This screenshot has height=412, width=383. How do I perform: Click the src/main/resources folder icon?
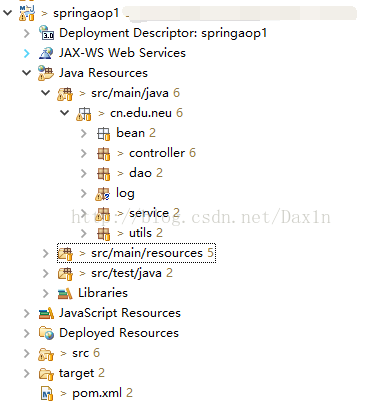[x=65, y=254]
